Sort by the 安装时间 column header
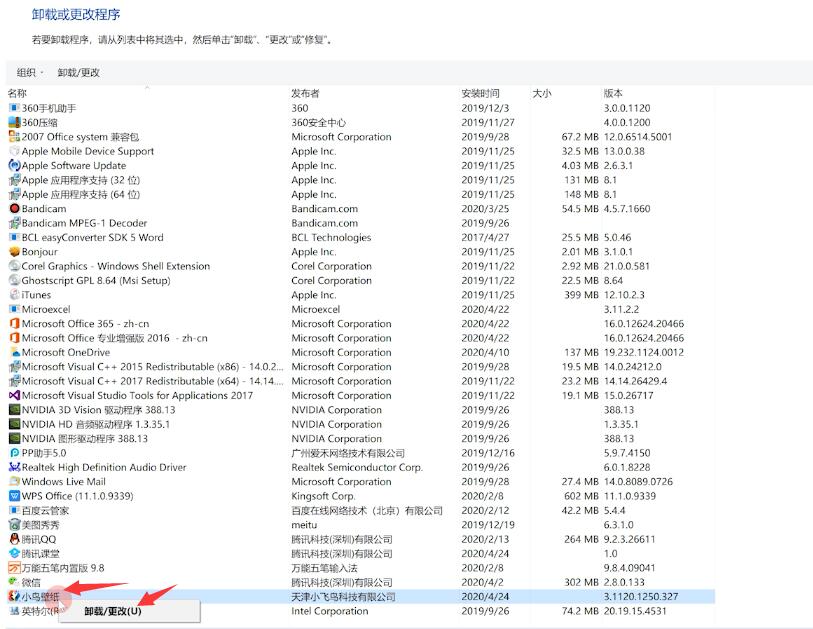Image resolution: width=813 pixels, height=629 pixels. pos(481,93)
